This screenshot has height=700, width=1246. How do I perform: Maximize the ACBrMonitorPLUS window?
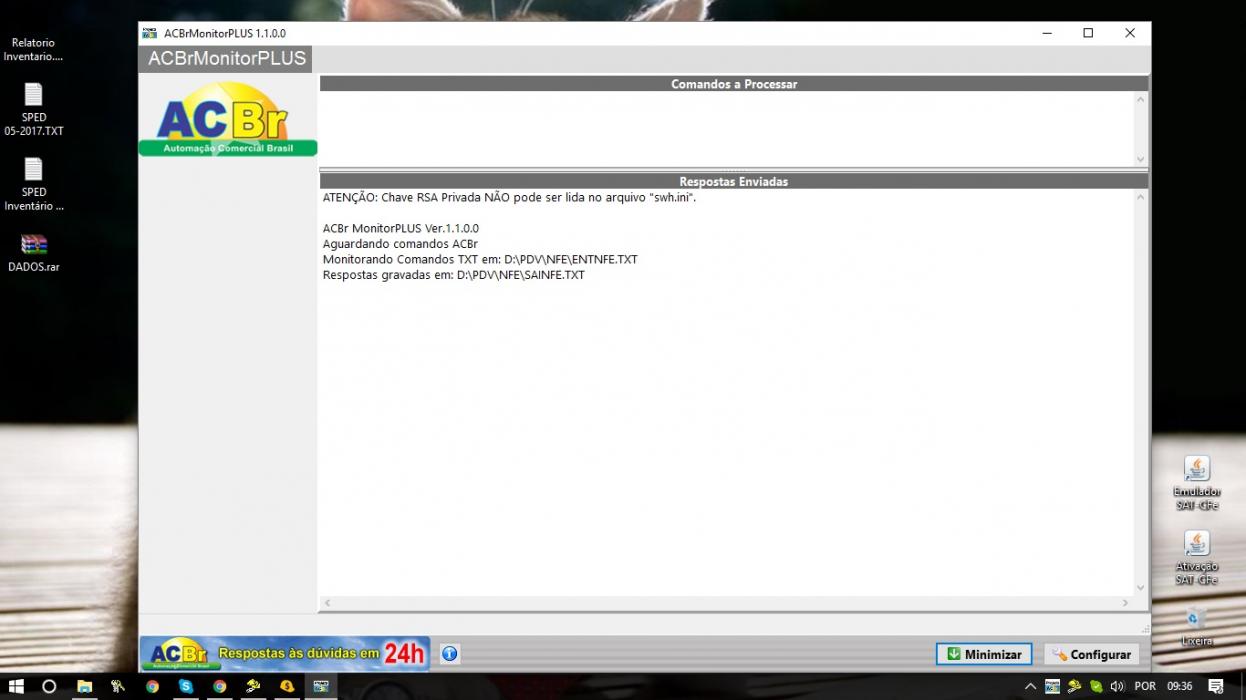point(1088,33)
